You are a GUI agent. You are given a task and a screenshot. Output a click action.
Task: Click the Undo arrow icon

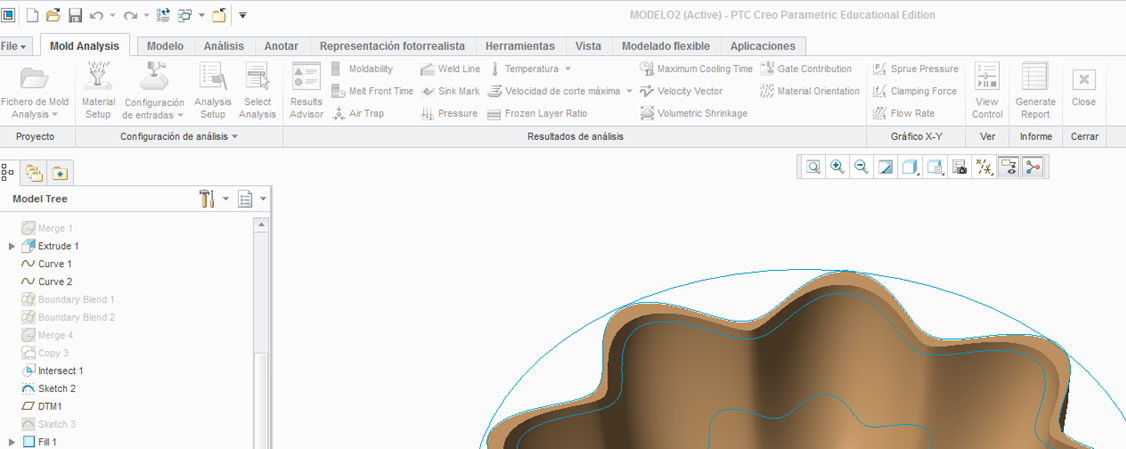pyautogui.click(x=97, y=14)
